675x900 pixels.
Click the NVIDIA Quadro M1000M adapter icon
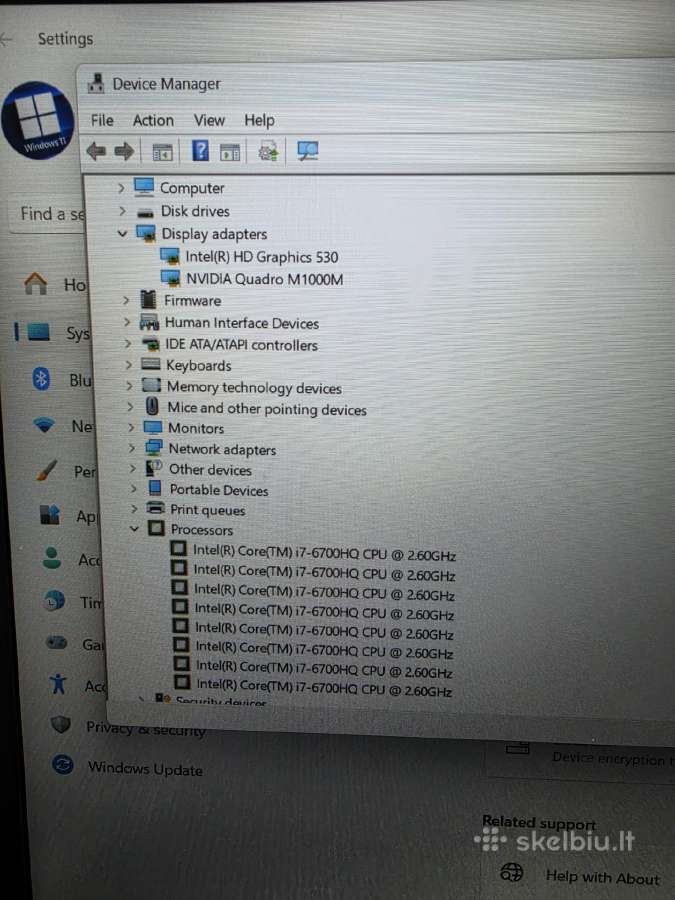[x=171, y=278]
